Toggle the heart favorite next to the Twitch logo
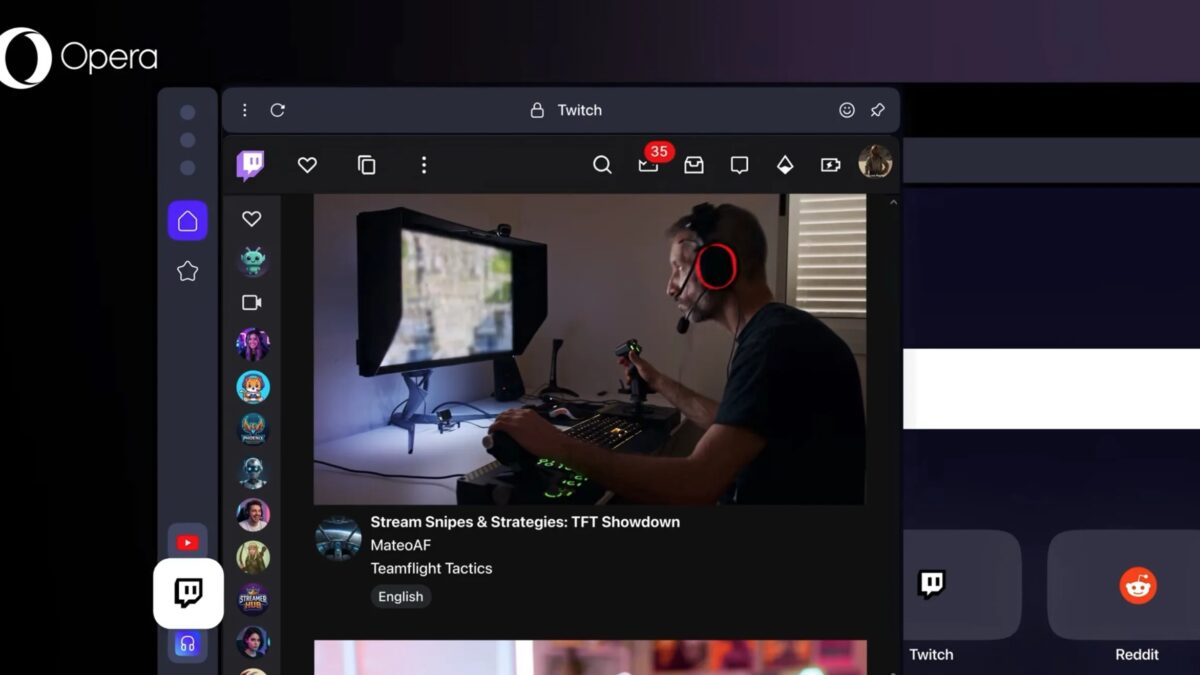The width and height of the screenshot is (1200, 675). (307, 165)
